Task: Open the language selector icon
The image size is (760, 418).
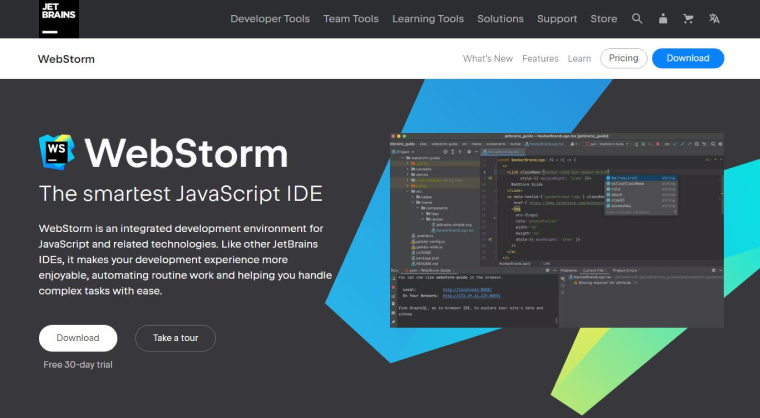Action: [714, 19]
